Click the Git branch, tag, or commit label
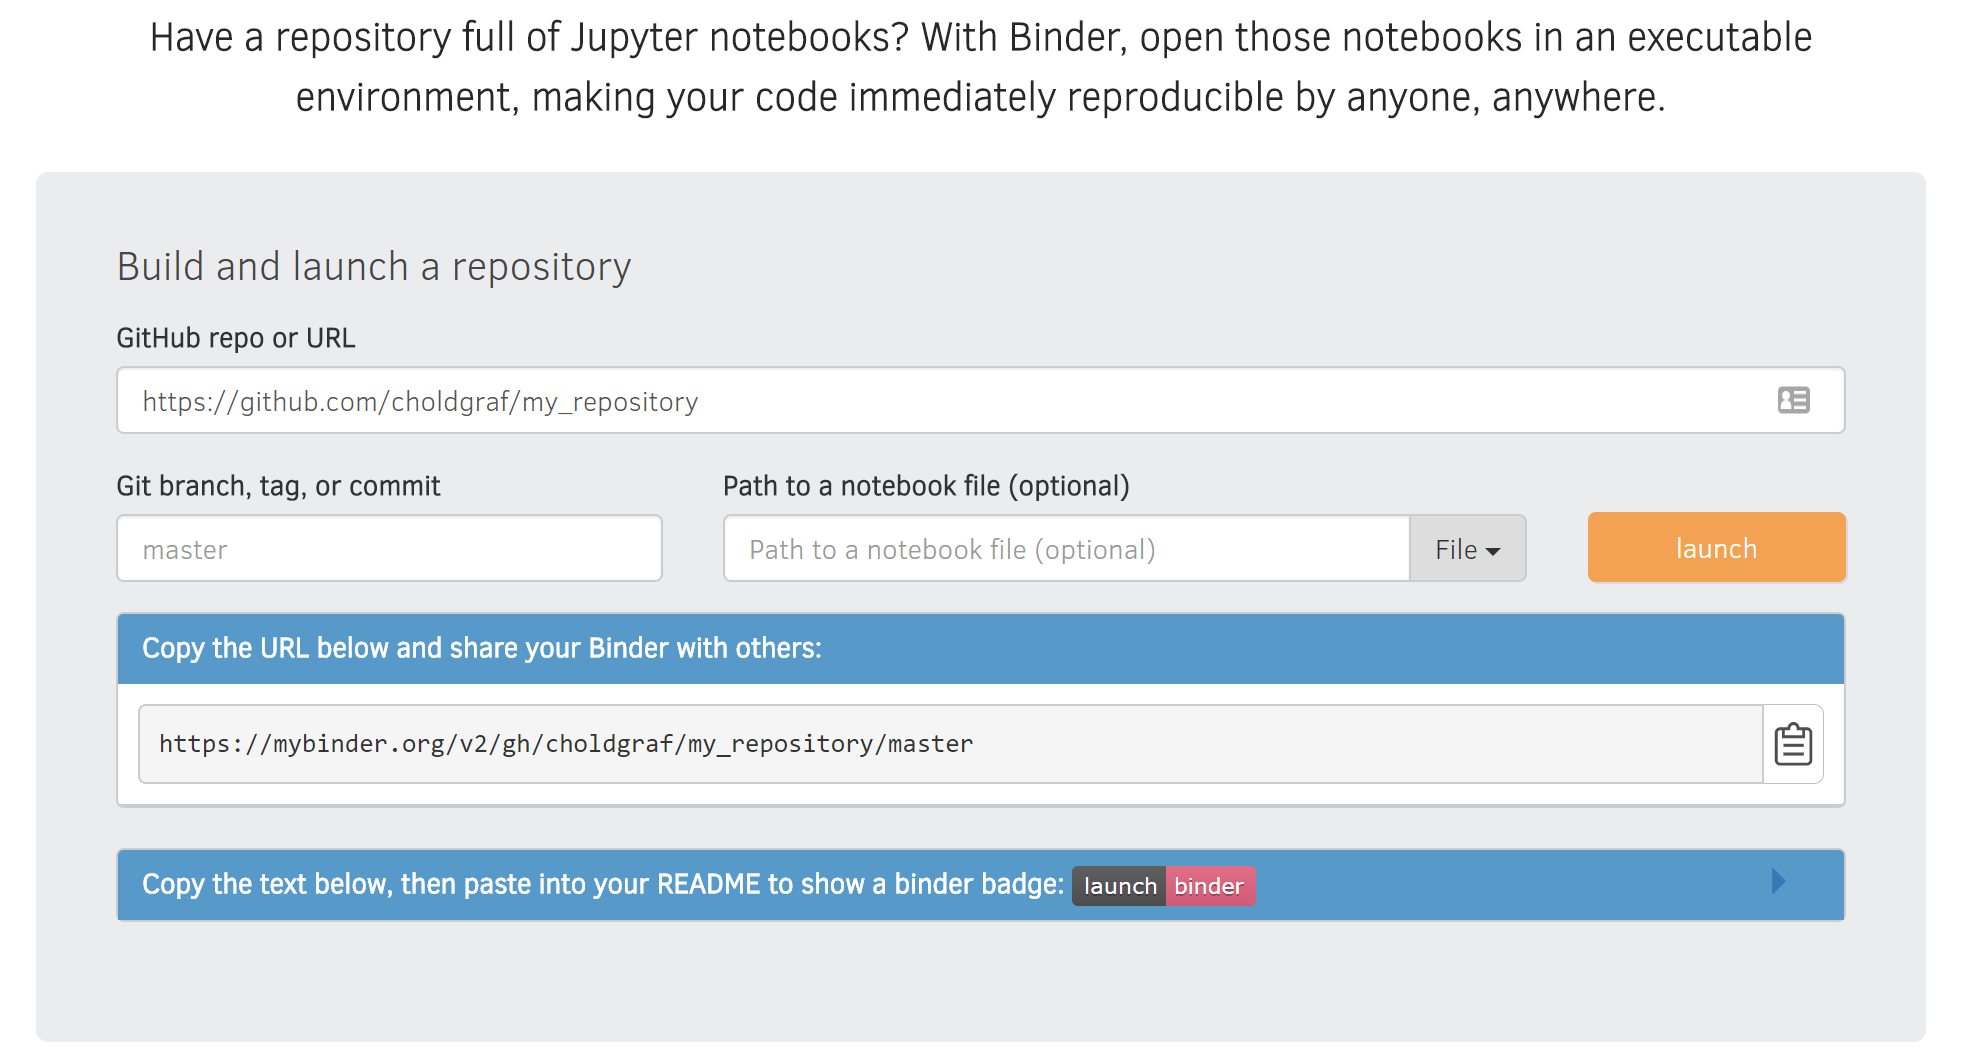The height and width of the screenshot is (1064, 1964). 278,486
